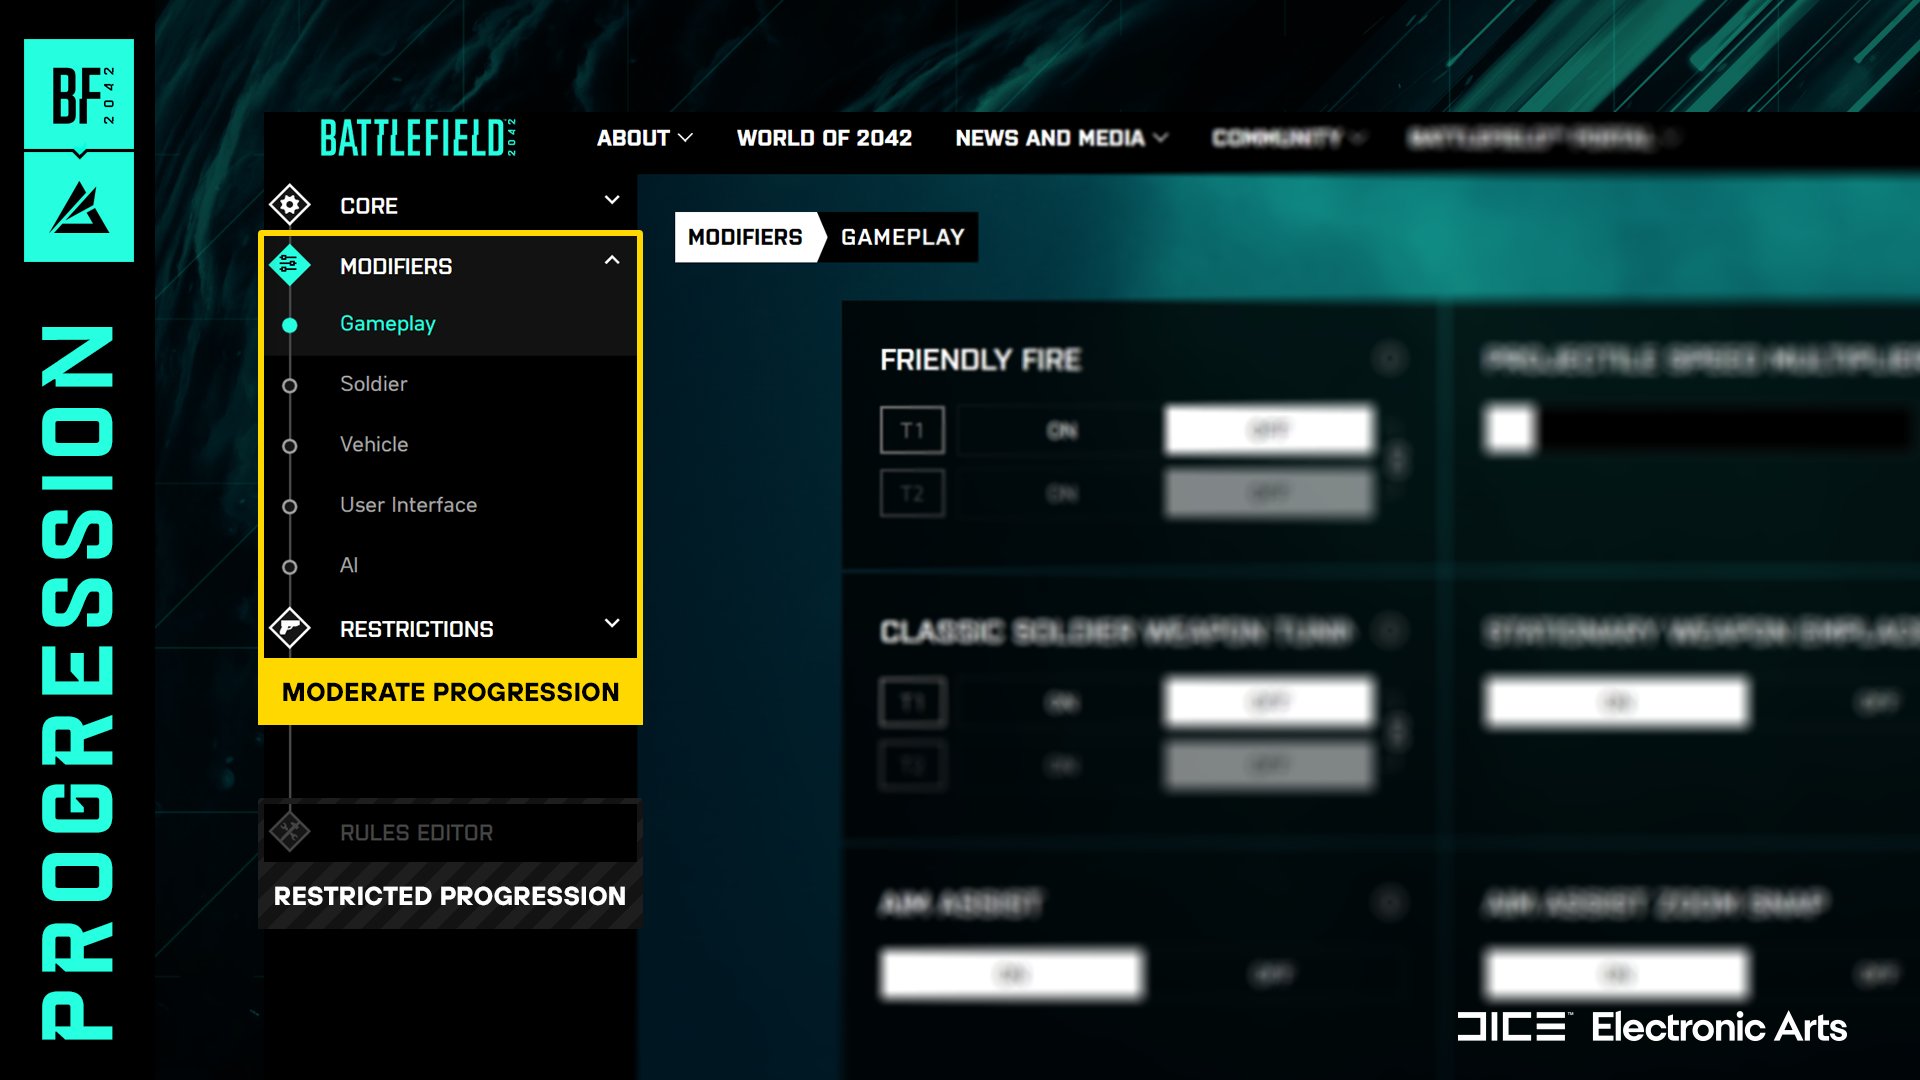Click the Restricted Progression section icon
The height and width of the screenshot is (1080, 1920).
coord(290,831)
